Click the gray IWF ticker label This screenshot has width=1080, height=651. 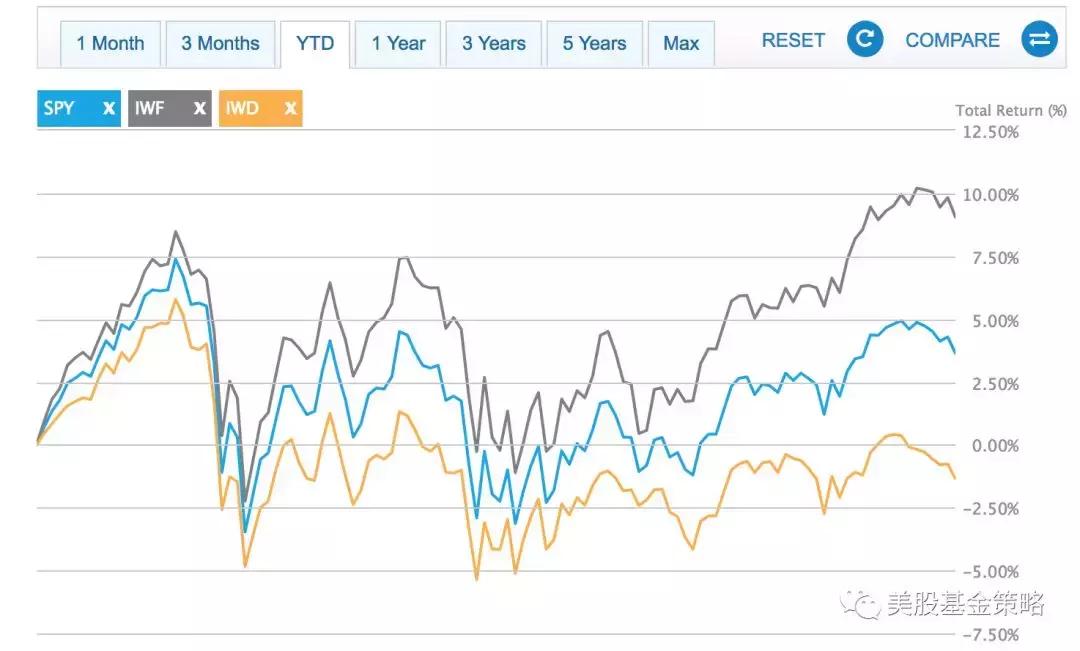[149, 108]
